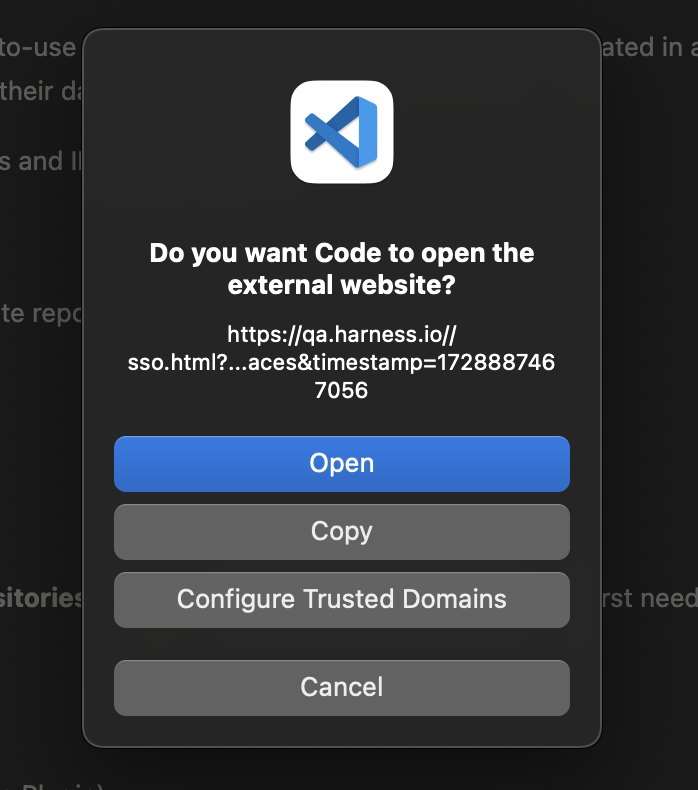Click the "external website?" heading line
This screenshot has height=790, width=698.
click(342, 286)
